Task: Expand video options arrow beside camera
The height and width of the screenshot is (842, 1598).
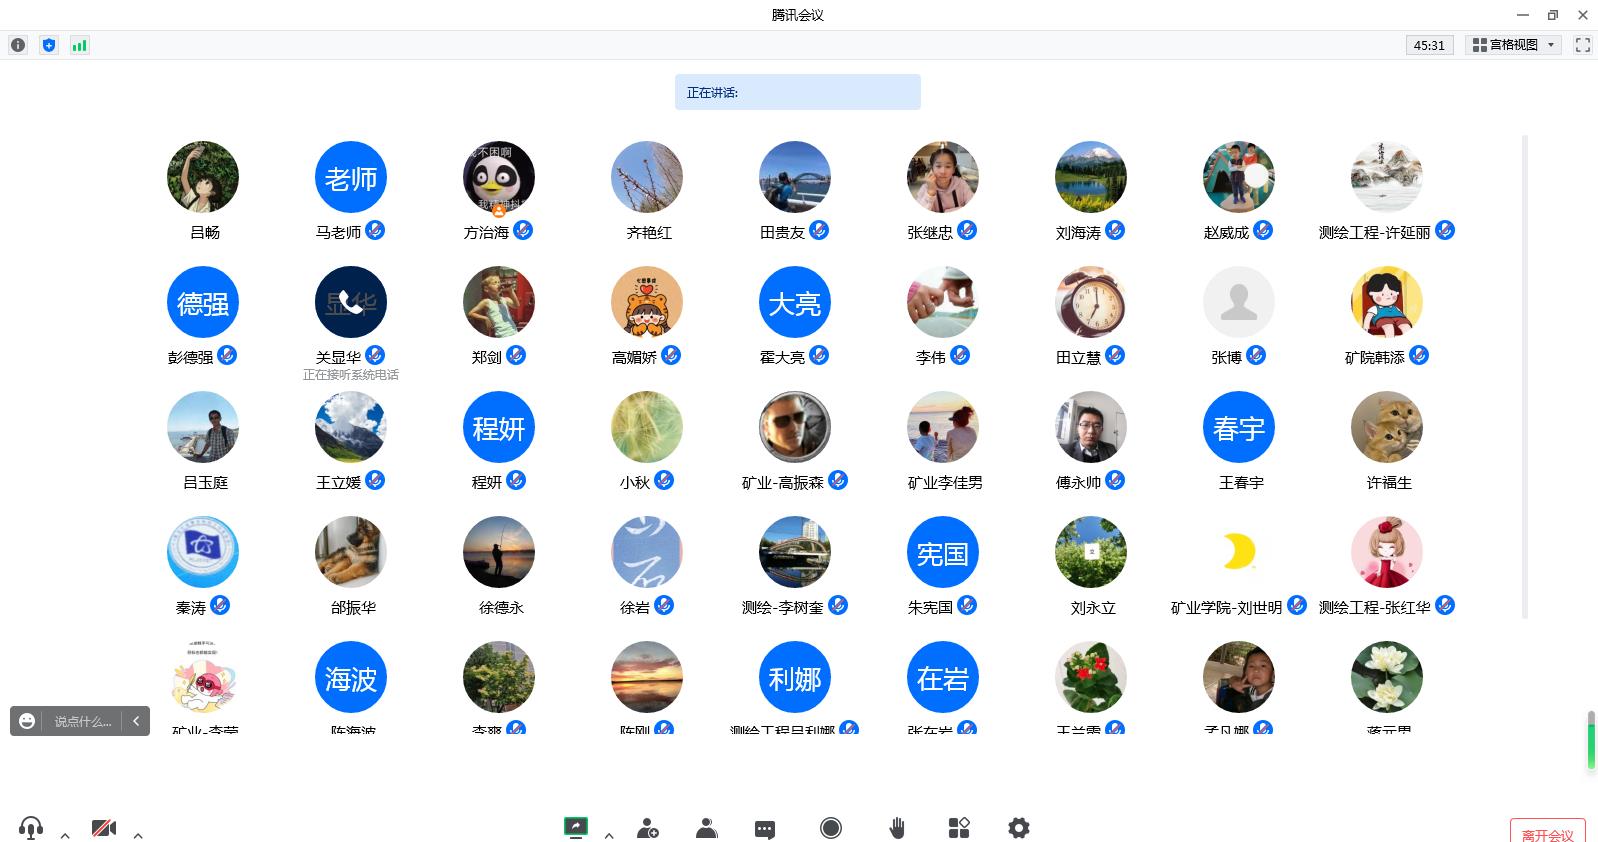Action: (138, 835)
